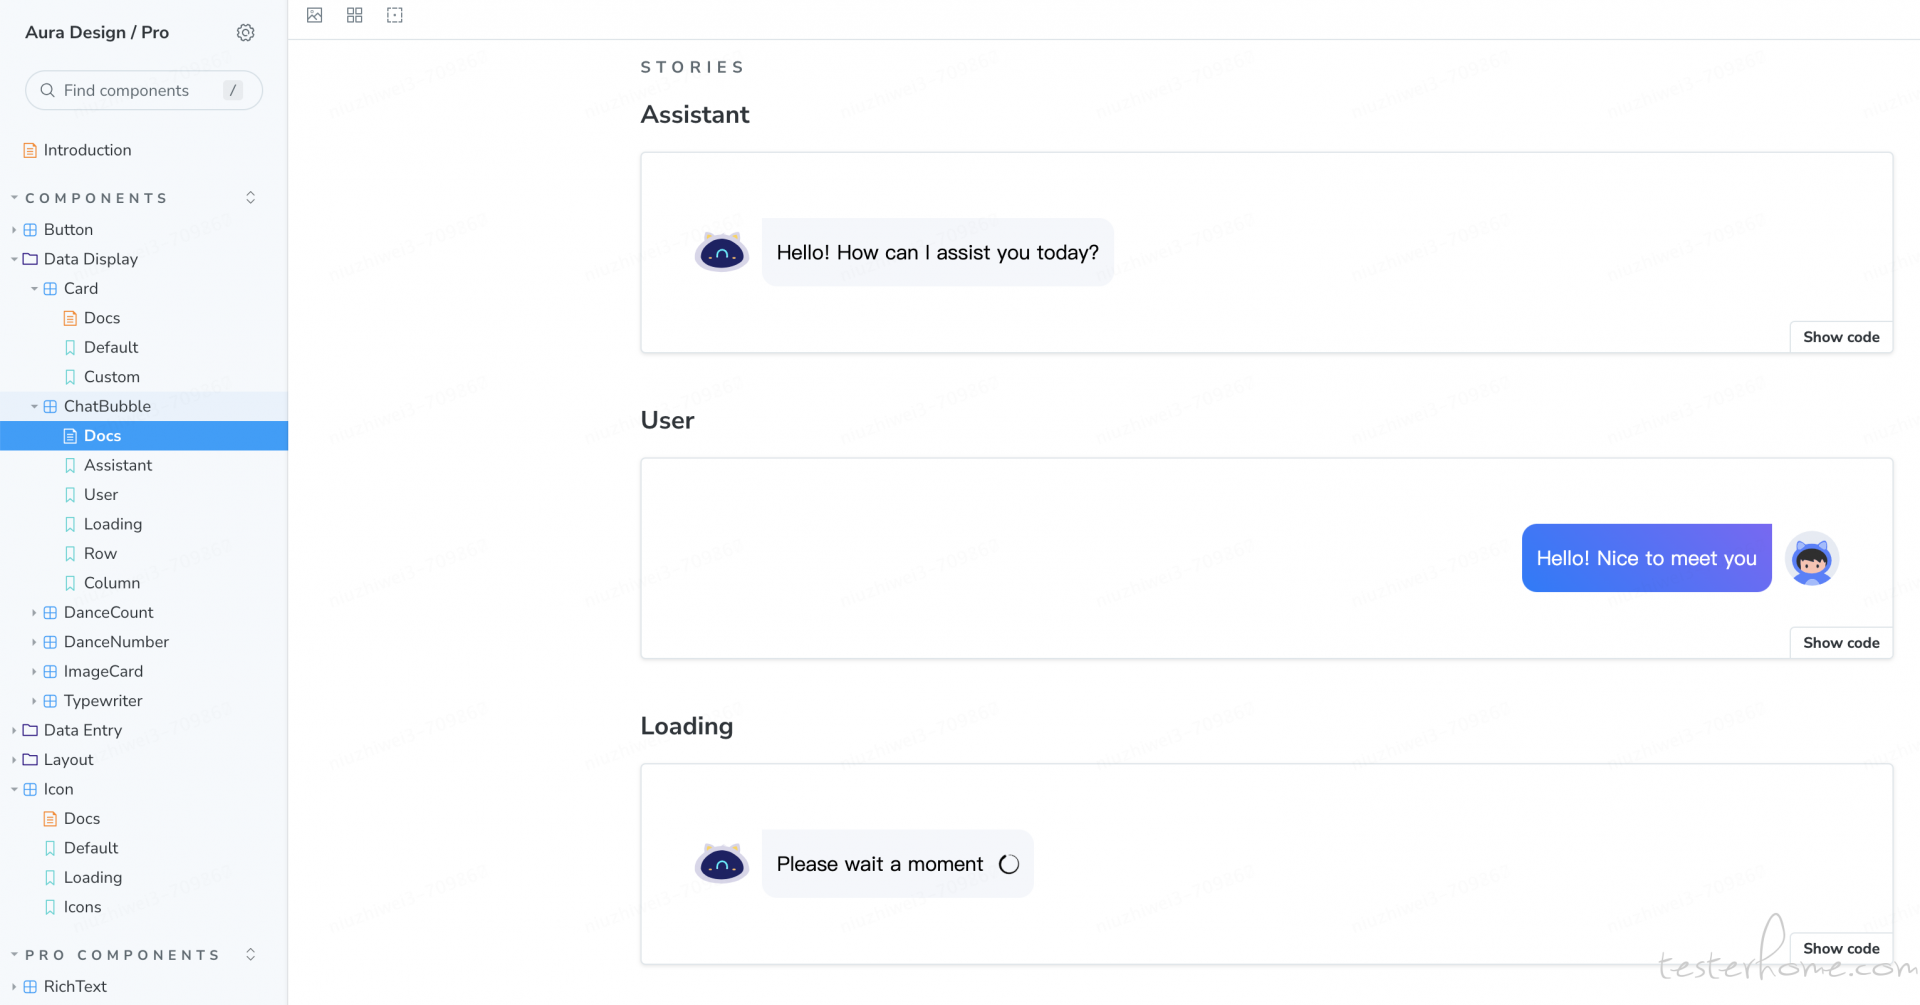The height and width of the screenshot is (1005, 1920).
Task: Click the bookmark icon beside the Assistant story
Action: pos(70,465)
